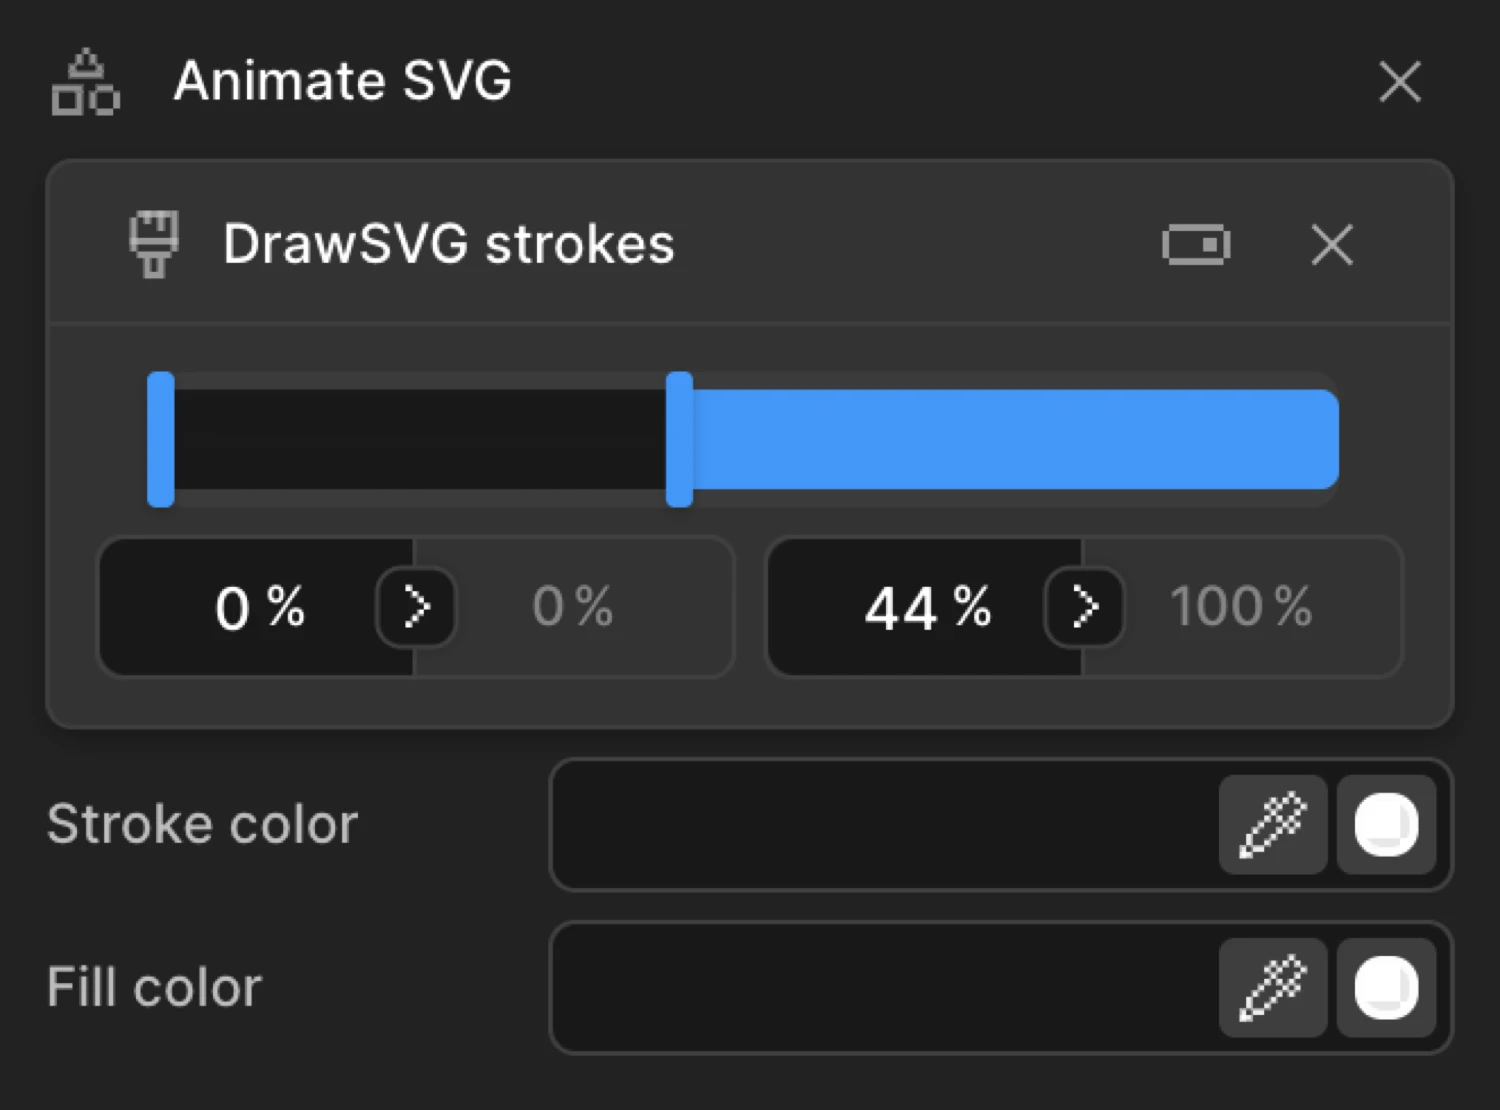Close the DrawSVG strokes card

point(1332,244)
